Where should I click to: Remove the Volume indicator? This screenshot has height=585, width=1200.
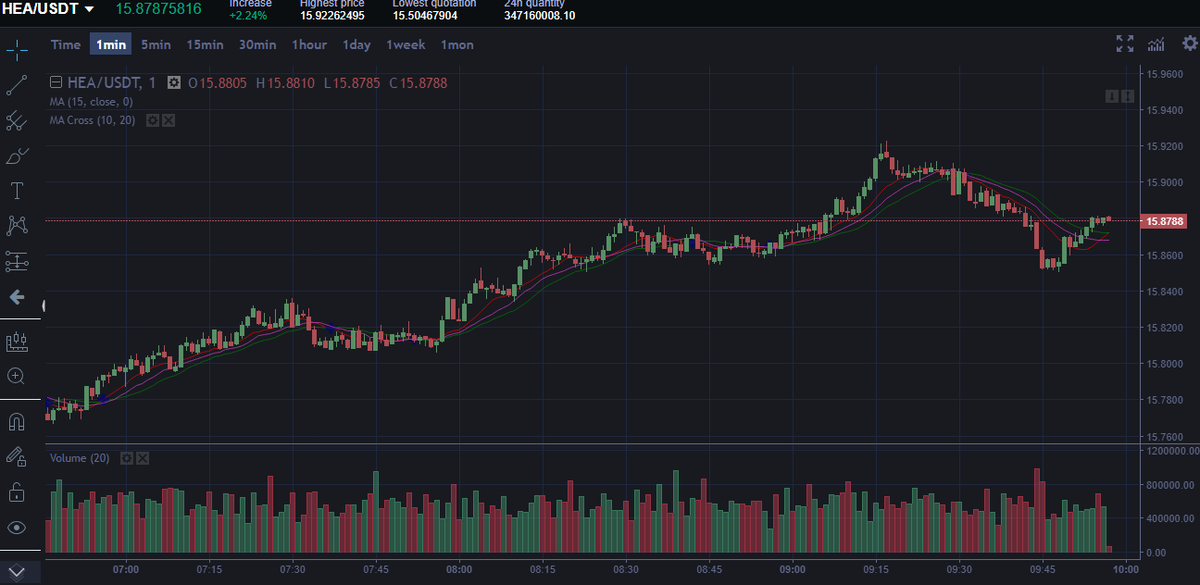[142, 458]
